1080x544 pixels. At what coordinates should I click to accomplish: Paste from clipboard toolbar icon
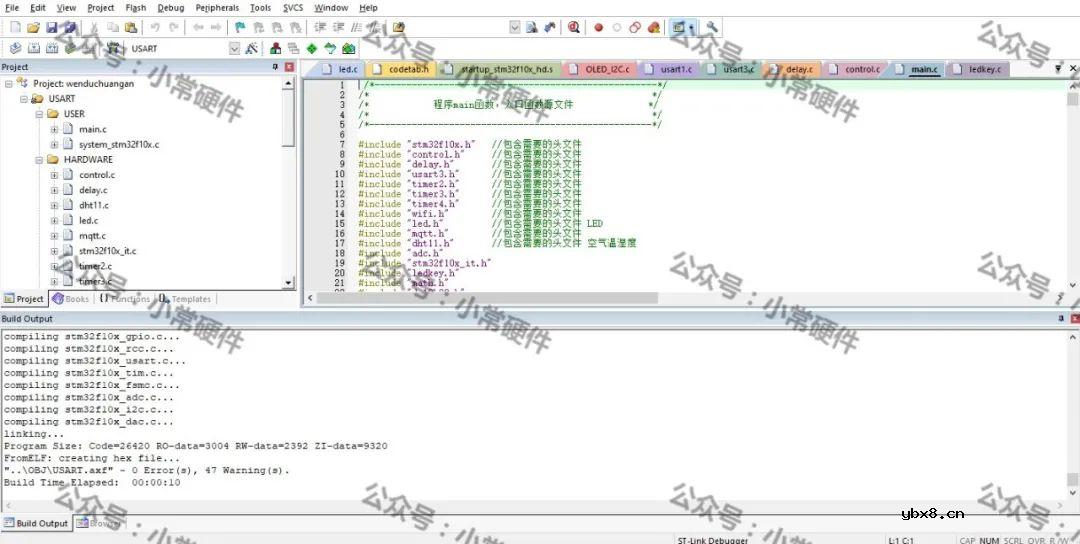131,28
